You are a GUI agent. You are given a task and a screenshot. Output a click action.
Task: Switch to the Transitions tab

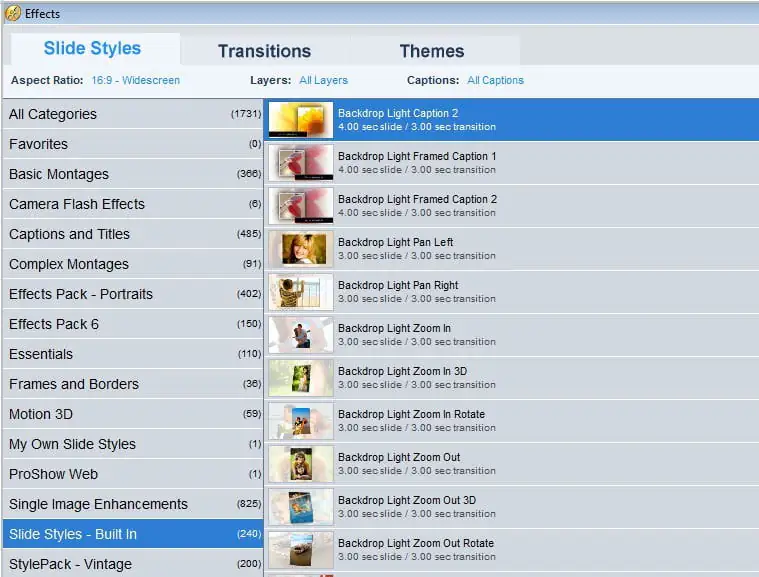[x=264, y=51]
